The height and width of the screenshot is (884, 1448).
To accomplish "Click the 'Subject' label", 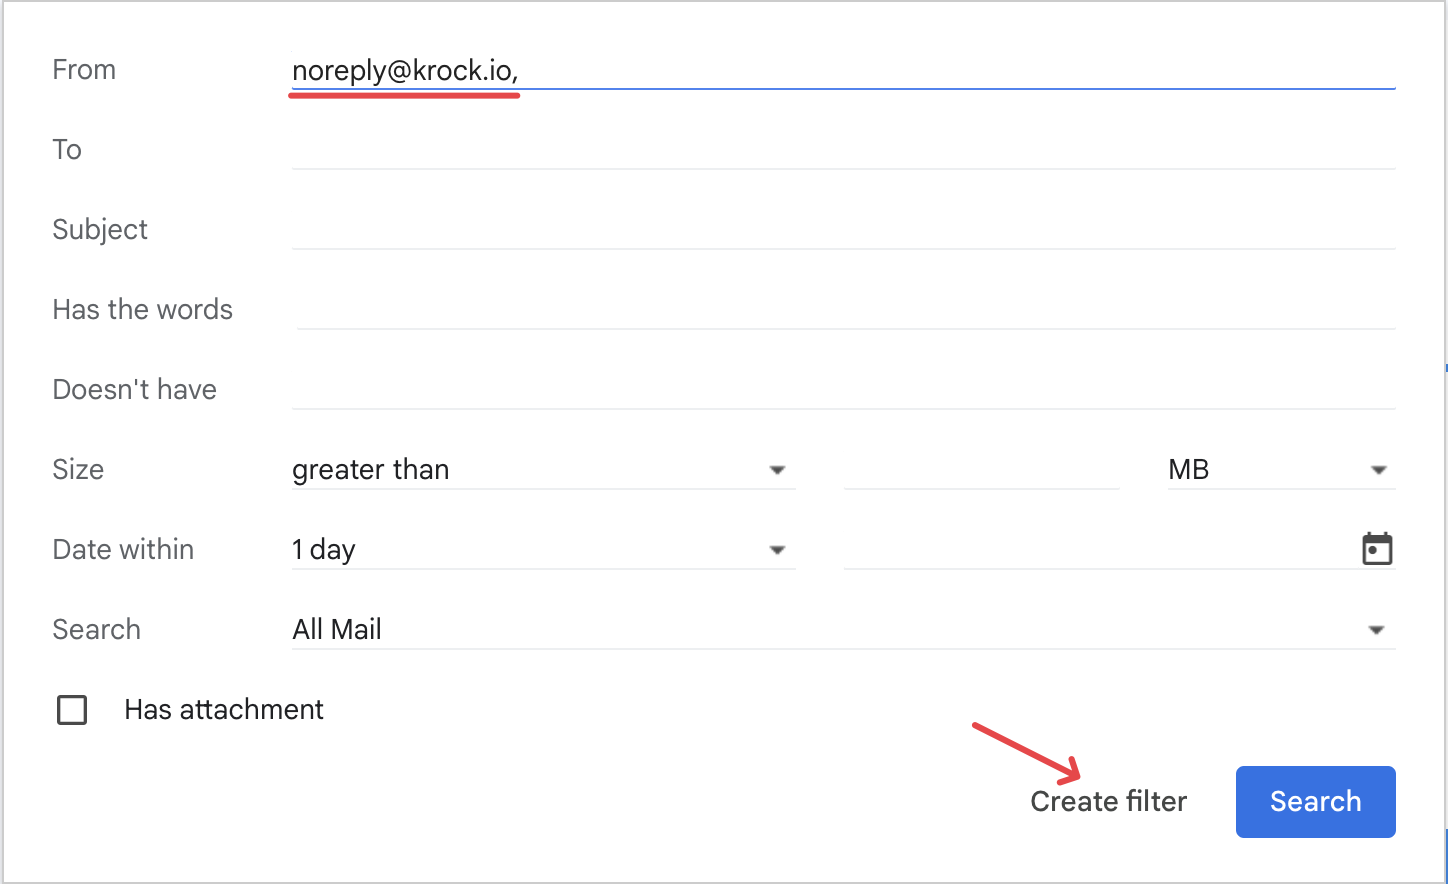I will point(100,230).
